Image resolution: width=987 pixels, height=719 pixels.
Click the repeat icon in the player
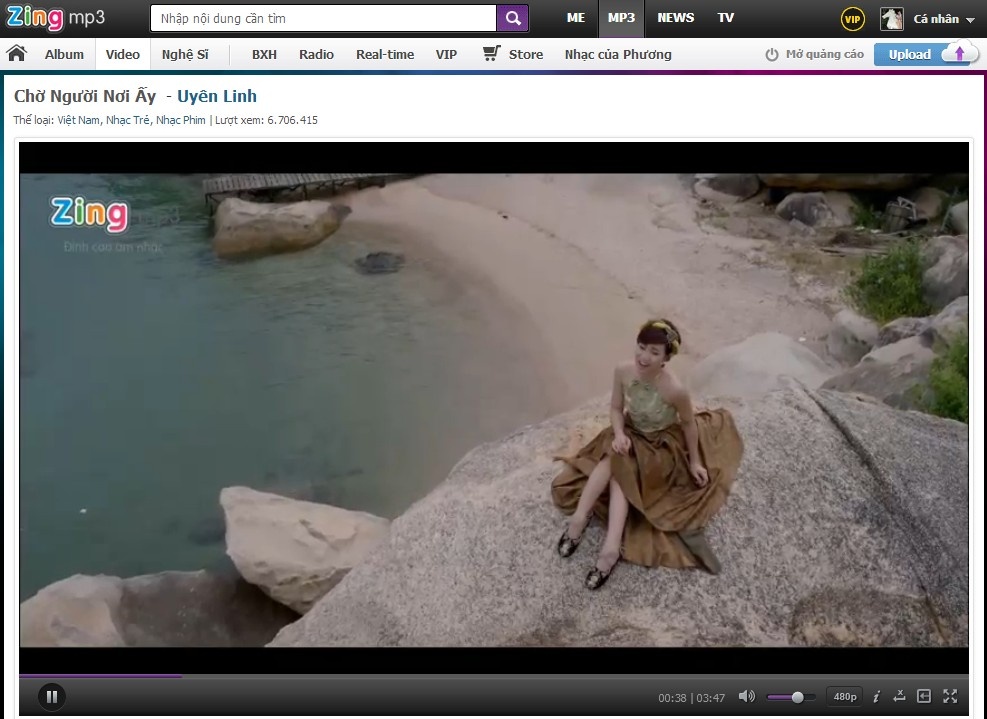pos(899,696)
